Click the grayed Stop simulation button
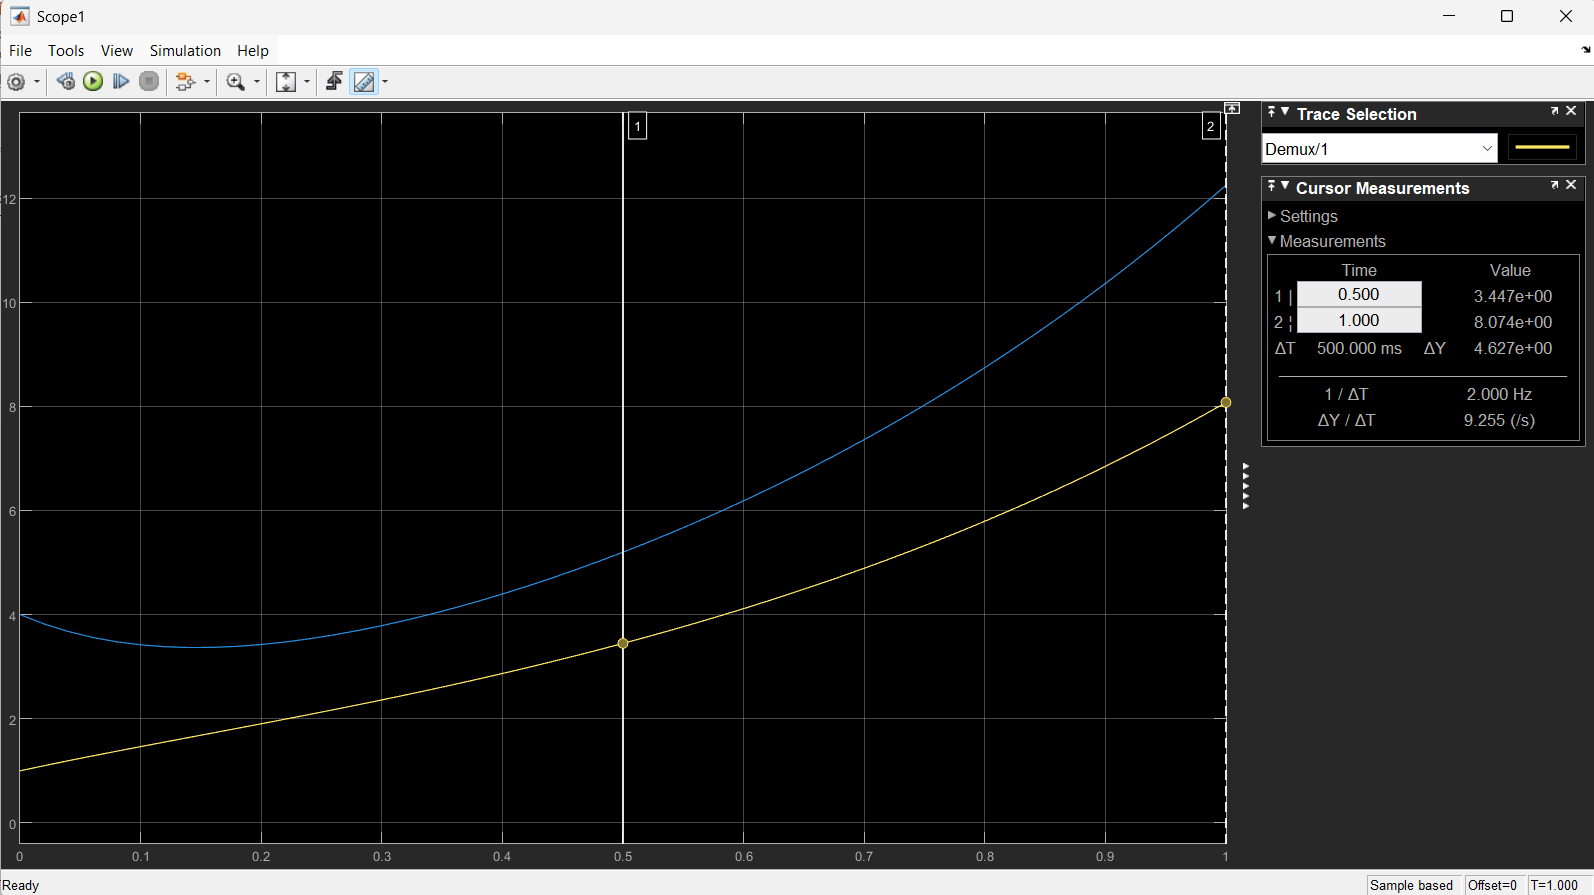Viewport: 1594px width, 895px height. [149, 82]
